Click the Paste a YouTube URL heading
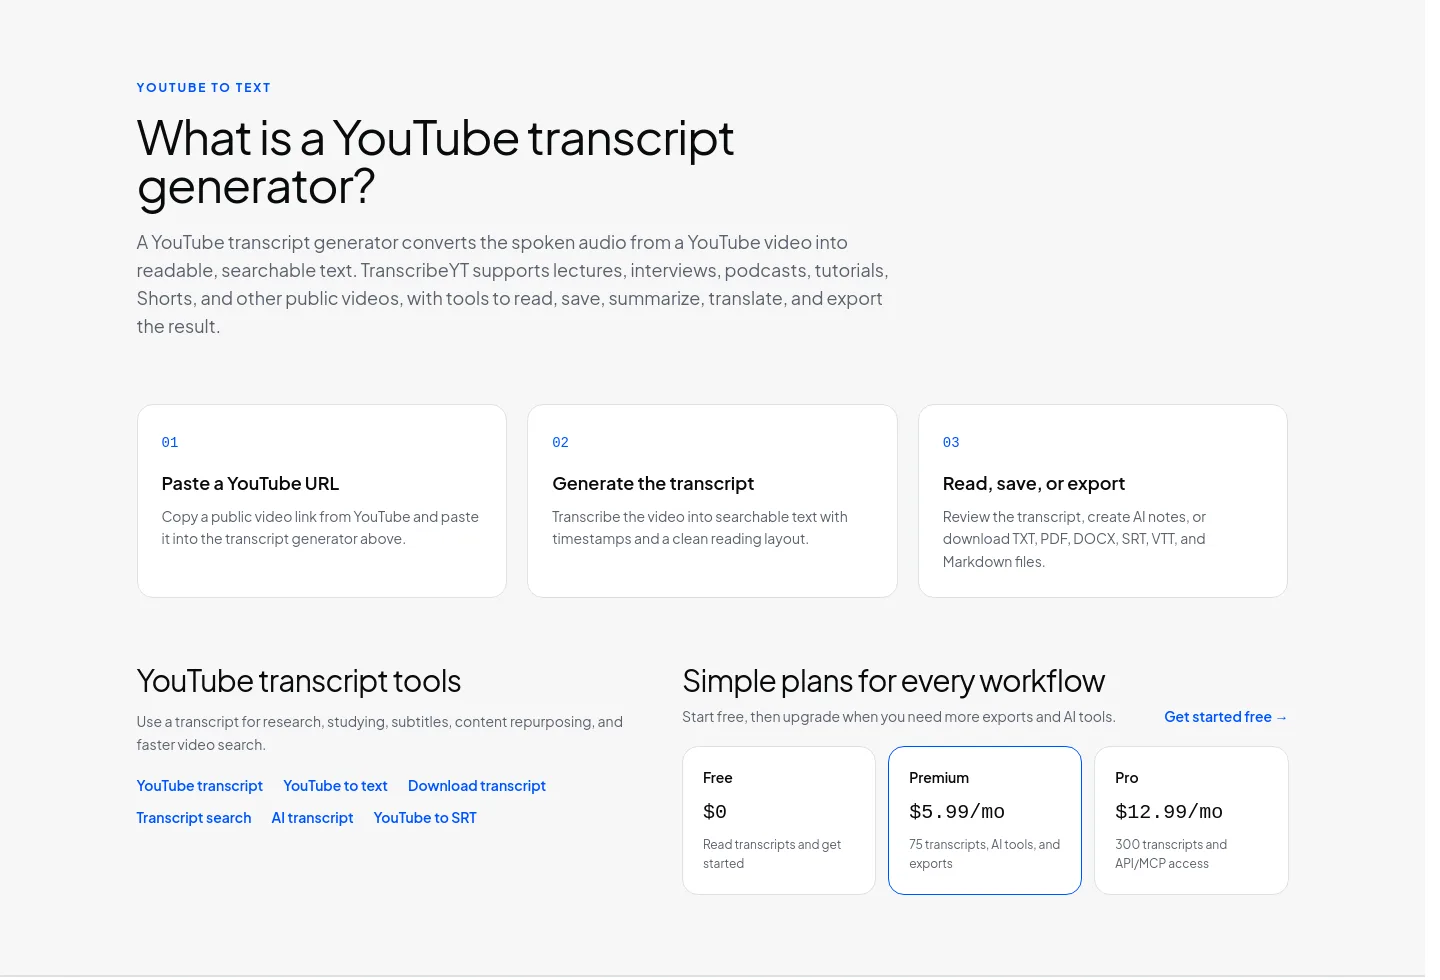The height and width of the screenshot is (980, 1440). point(250,484)
